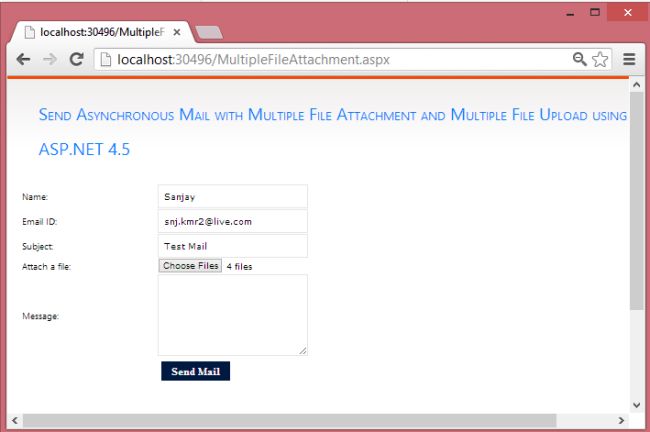
Task: Click the Name input field
Action: [x=233, y=197]
